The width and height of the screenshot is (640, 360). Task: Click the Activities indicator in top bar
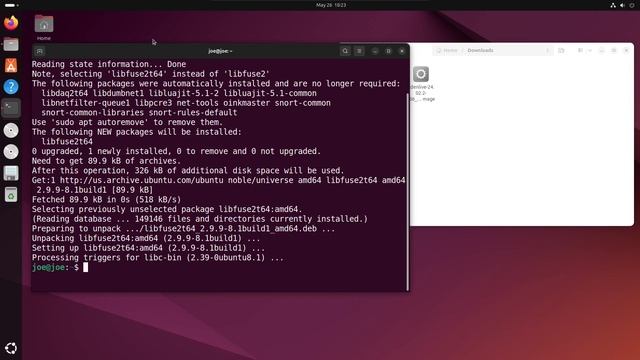tap(12, 5)
